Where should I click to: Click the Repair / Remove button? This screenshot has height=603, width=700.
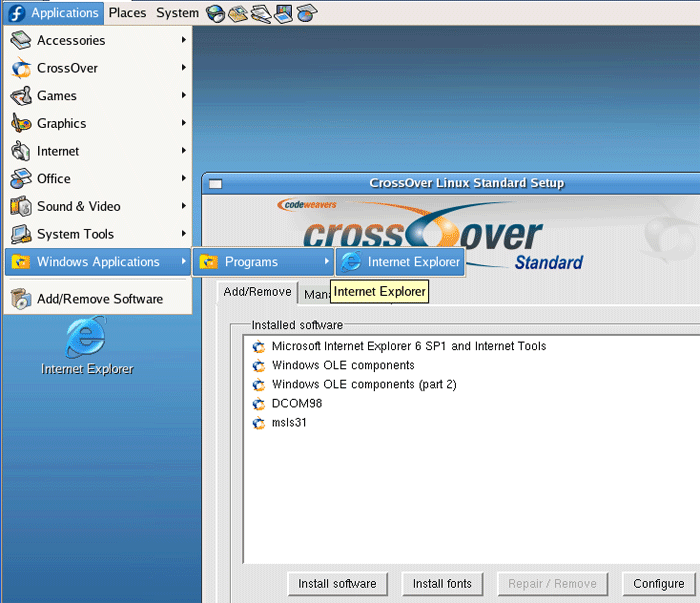[x=552, y=584]
